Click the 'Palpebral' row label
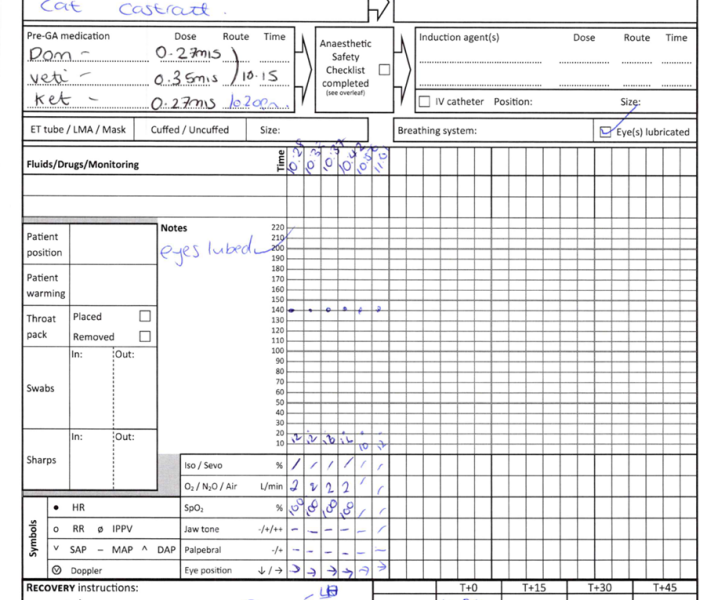Image resolution: width=725 pixels, height=600 pixels. tap(203, 550)
